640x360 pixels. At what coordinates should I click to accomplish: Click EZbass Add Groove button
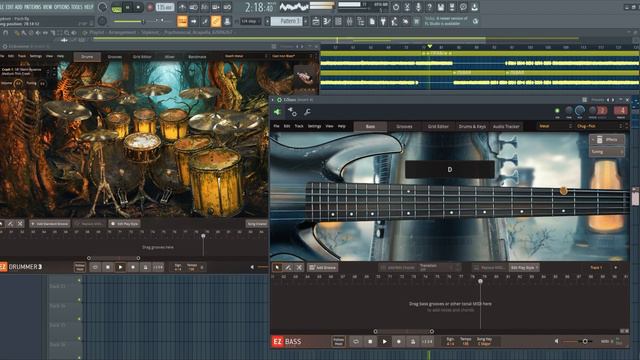(x=322, y=268)
